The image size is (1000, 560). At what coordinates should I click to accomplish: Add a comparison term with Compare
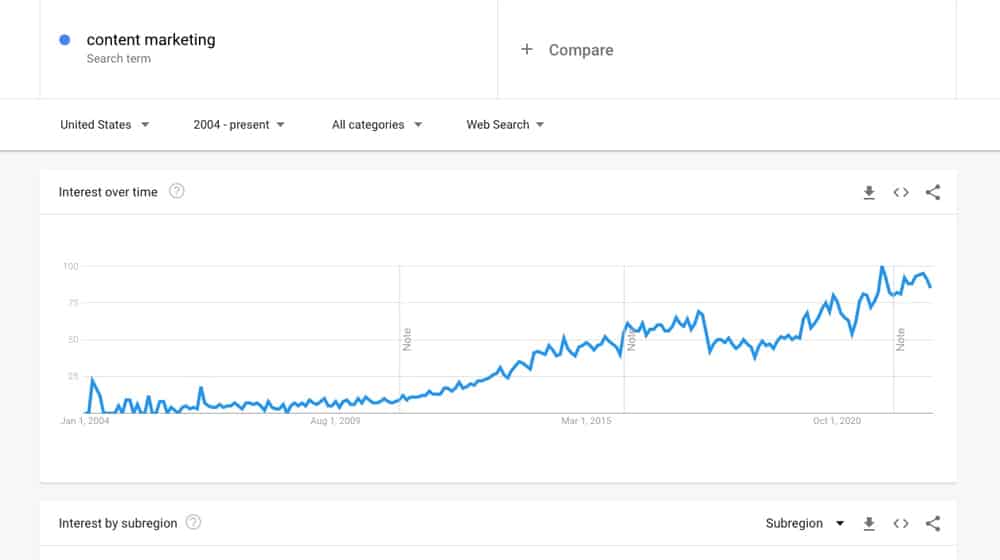(x=581, y=50)
